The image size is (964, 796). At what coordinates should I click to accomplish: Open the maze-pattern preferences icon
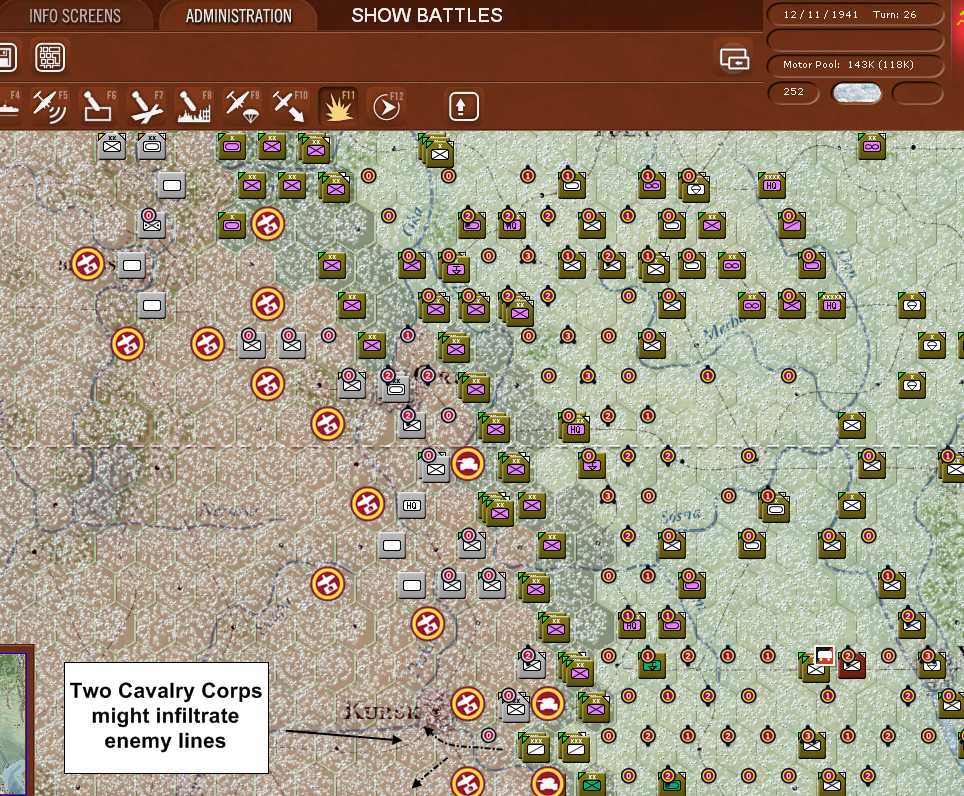point(50,58)
